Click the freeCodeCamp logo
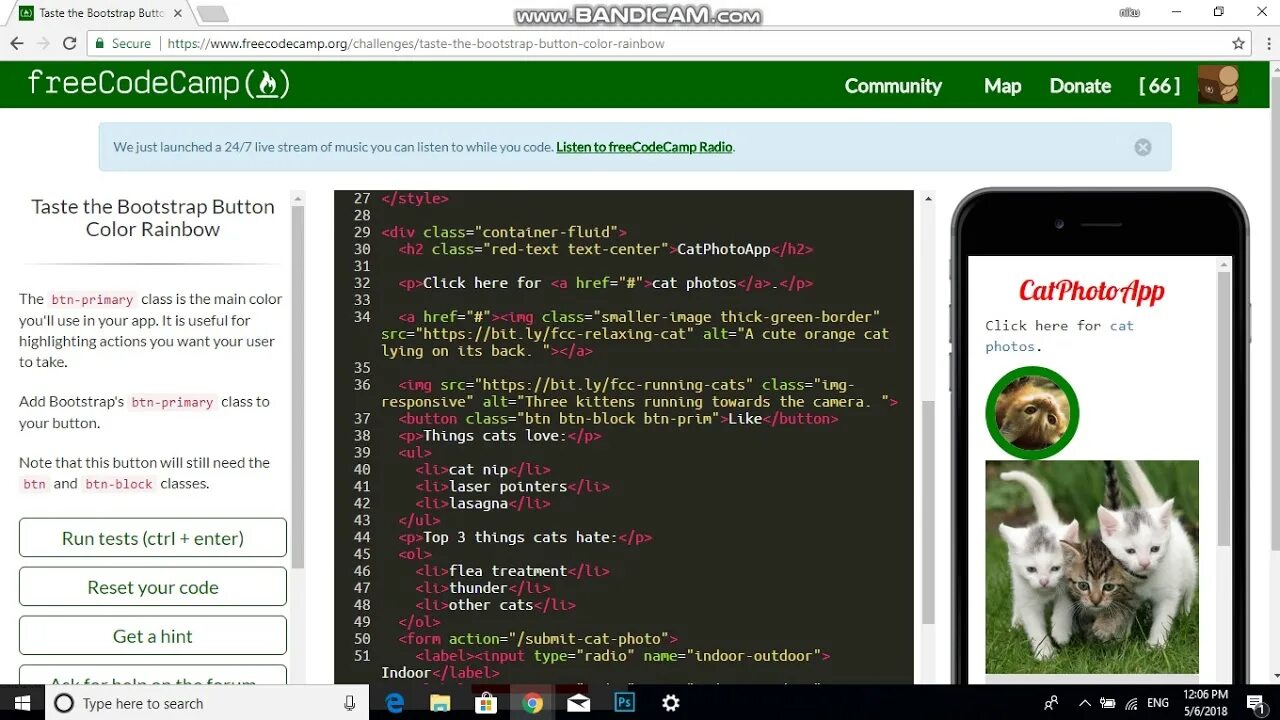Image resolution: width=1280 pixels, height=720 pixels. click(158, 83)
